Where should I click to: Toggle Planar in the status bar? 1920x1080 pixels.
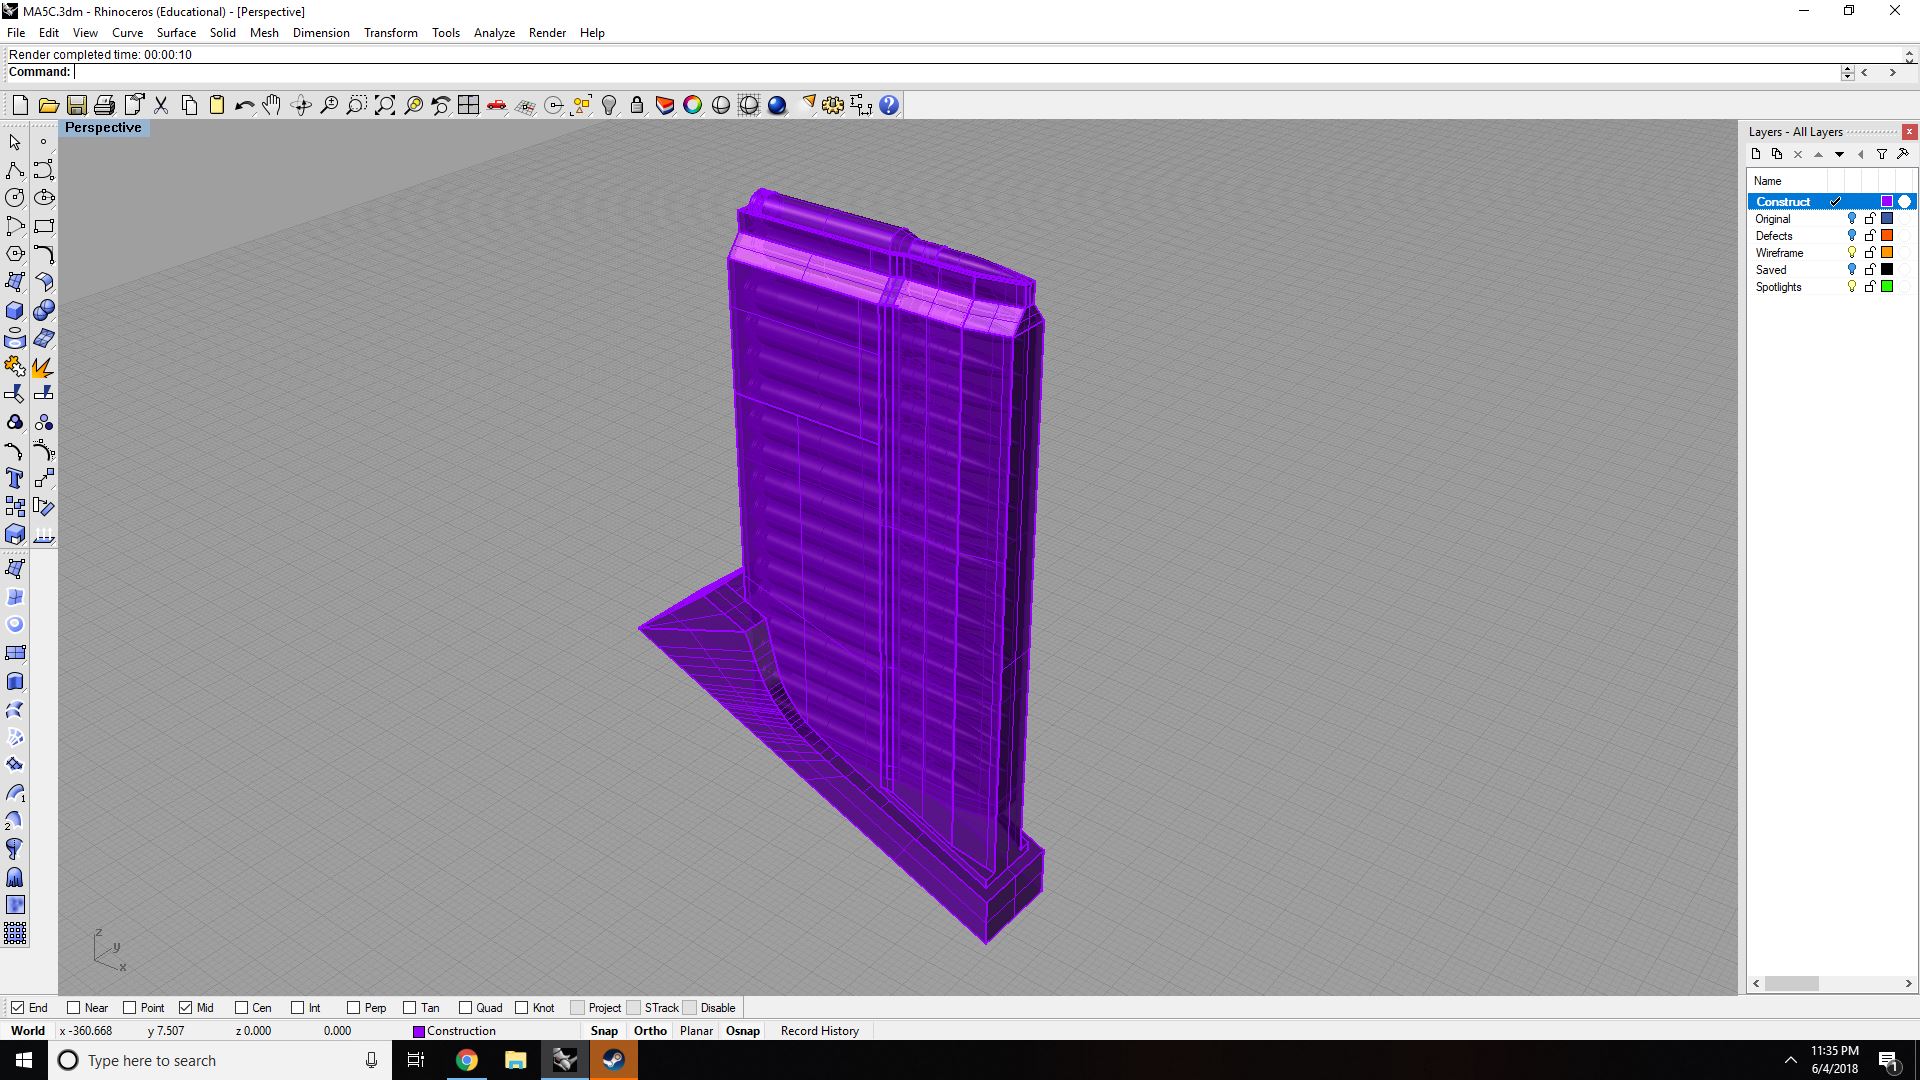click(x=696, y=1031)
